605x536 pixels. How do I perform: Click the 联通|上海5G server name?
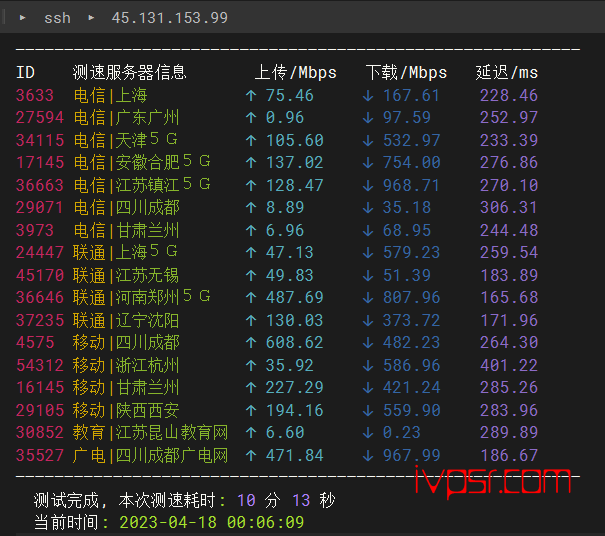coord(125,252)
